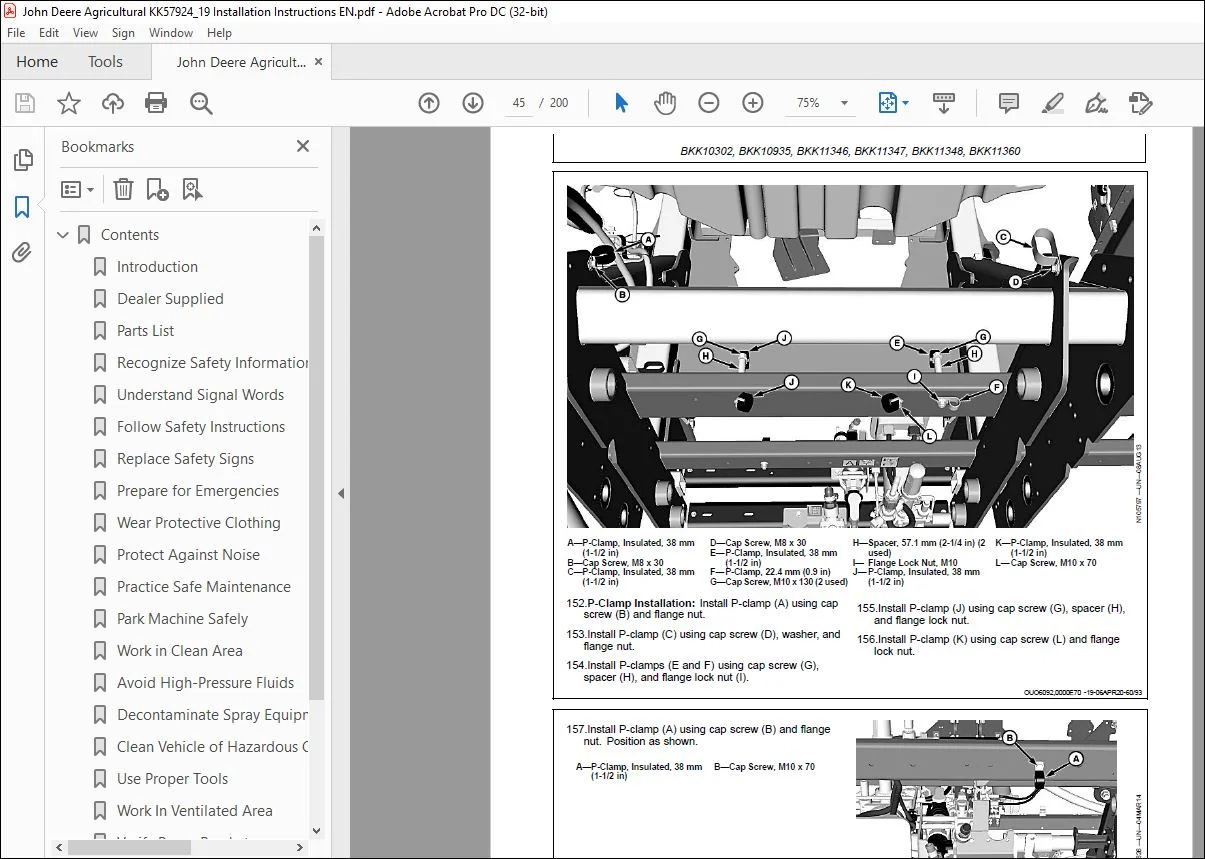Collapse the Contents bookmark tree
Screen dimensions: 1205x859
(64, 235)
